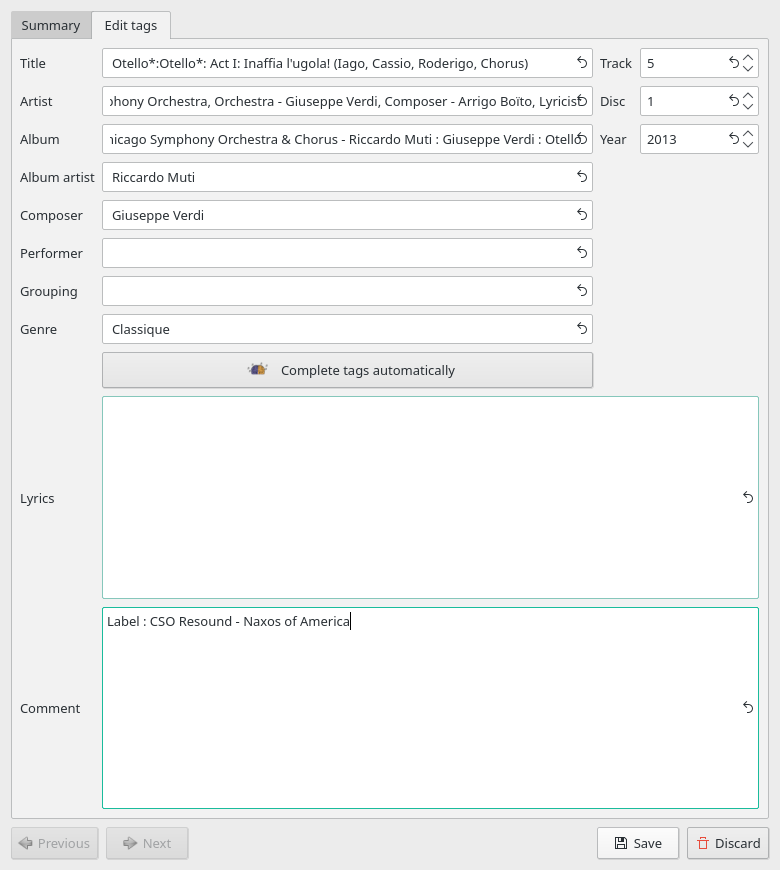Screen dimensions: 780x870
Task: Increase the Track number with the up arrow
Action: 748,57
